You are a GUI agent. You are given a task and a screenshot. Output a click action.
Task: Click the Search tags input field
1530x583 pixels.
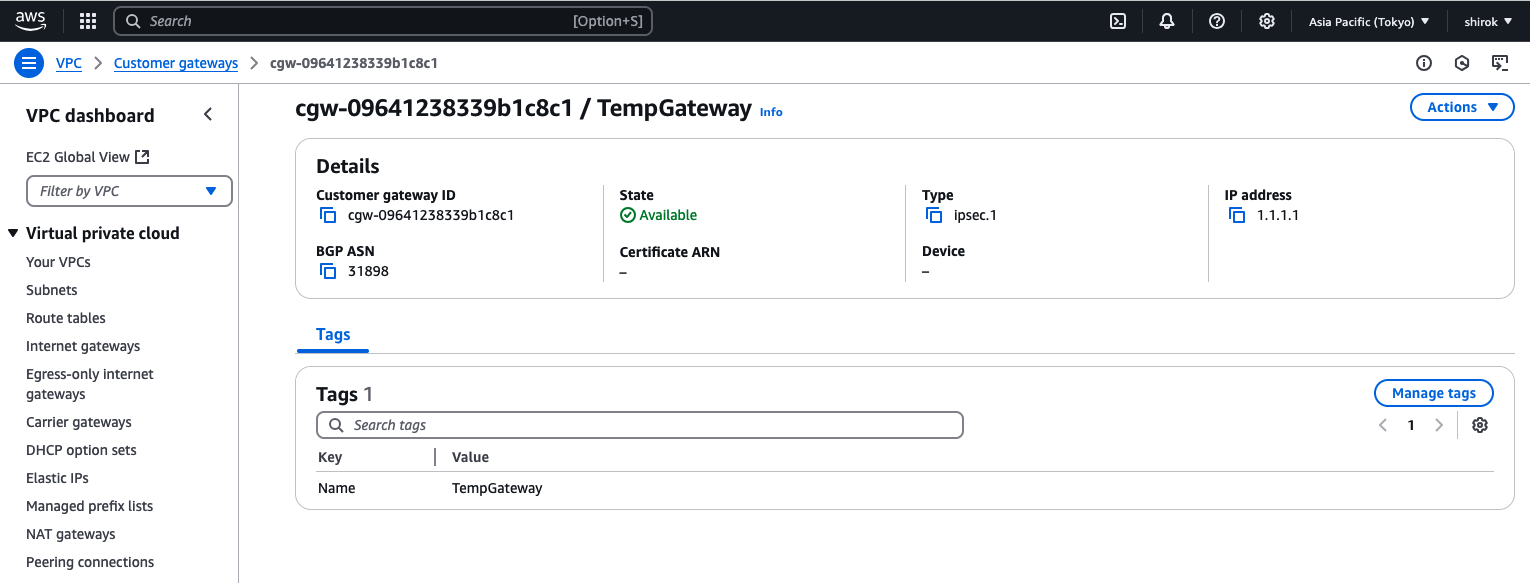(640, 424)
